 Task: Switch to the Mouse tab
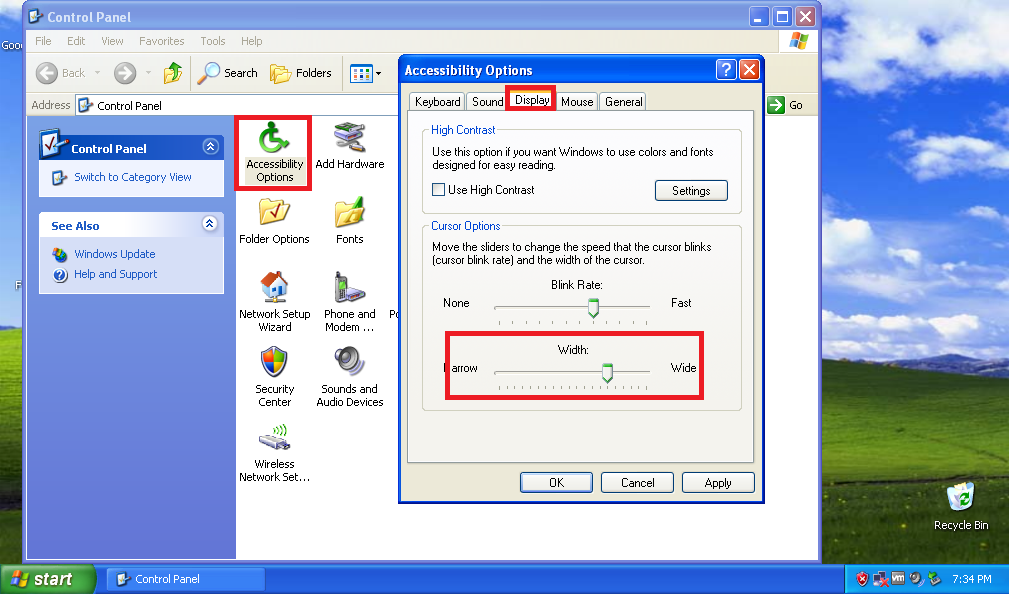pyautogui.click(x=577, y=102)
